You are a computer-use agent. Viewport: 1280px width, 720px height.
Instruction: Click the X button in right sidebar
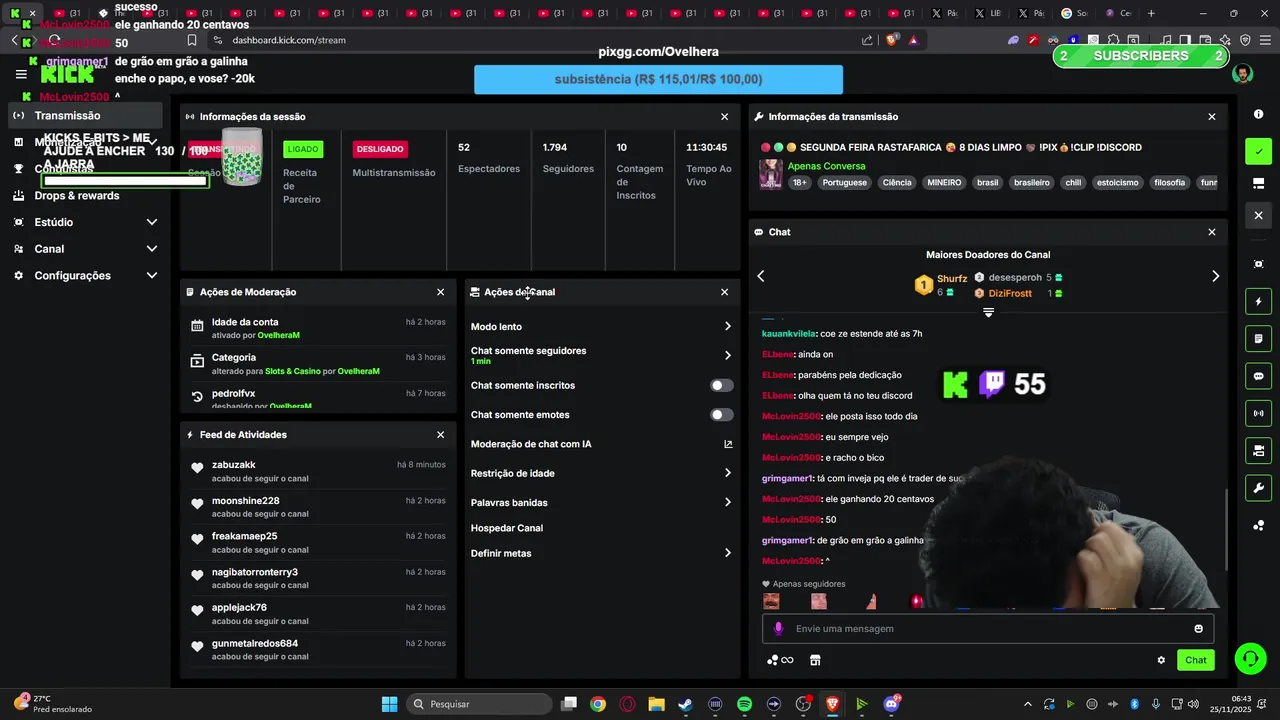pyautogui.click(x=1258, y=215)
